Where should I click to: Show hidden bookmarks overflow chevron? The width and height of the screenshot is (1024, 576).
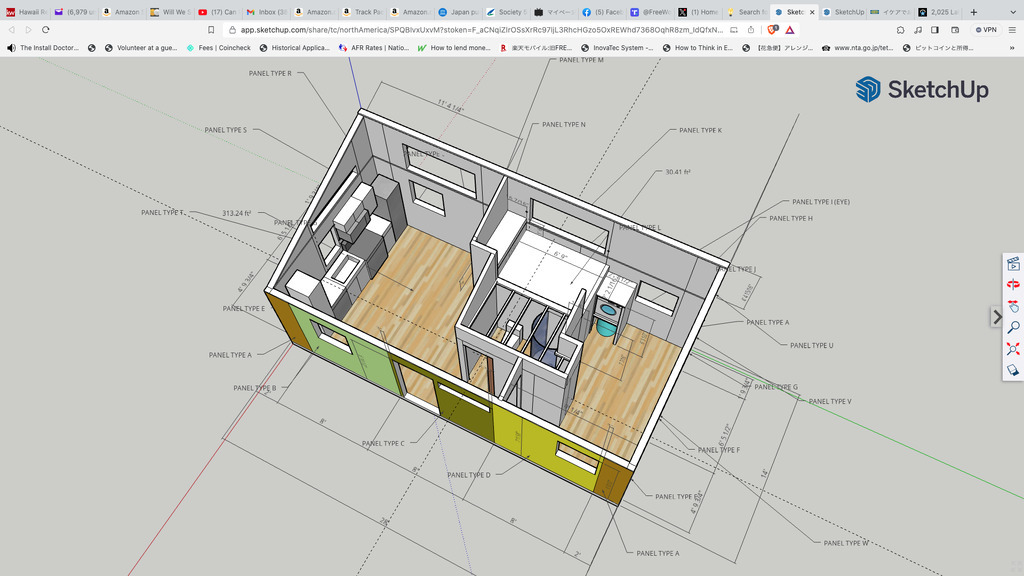tap(1012, 47)
